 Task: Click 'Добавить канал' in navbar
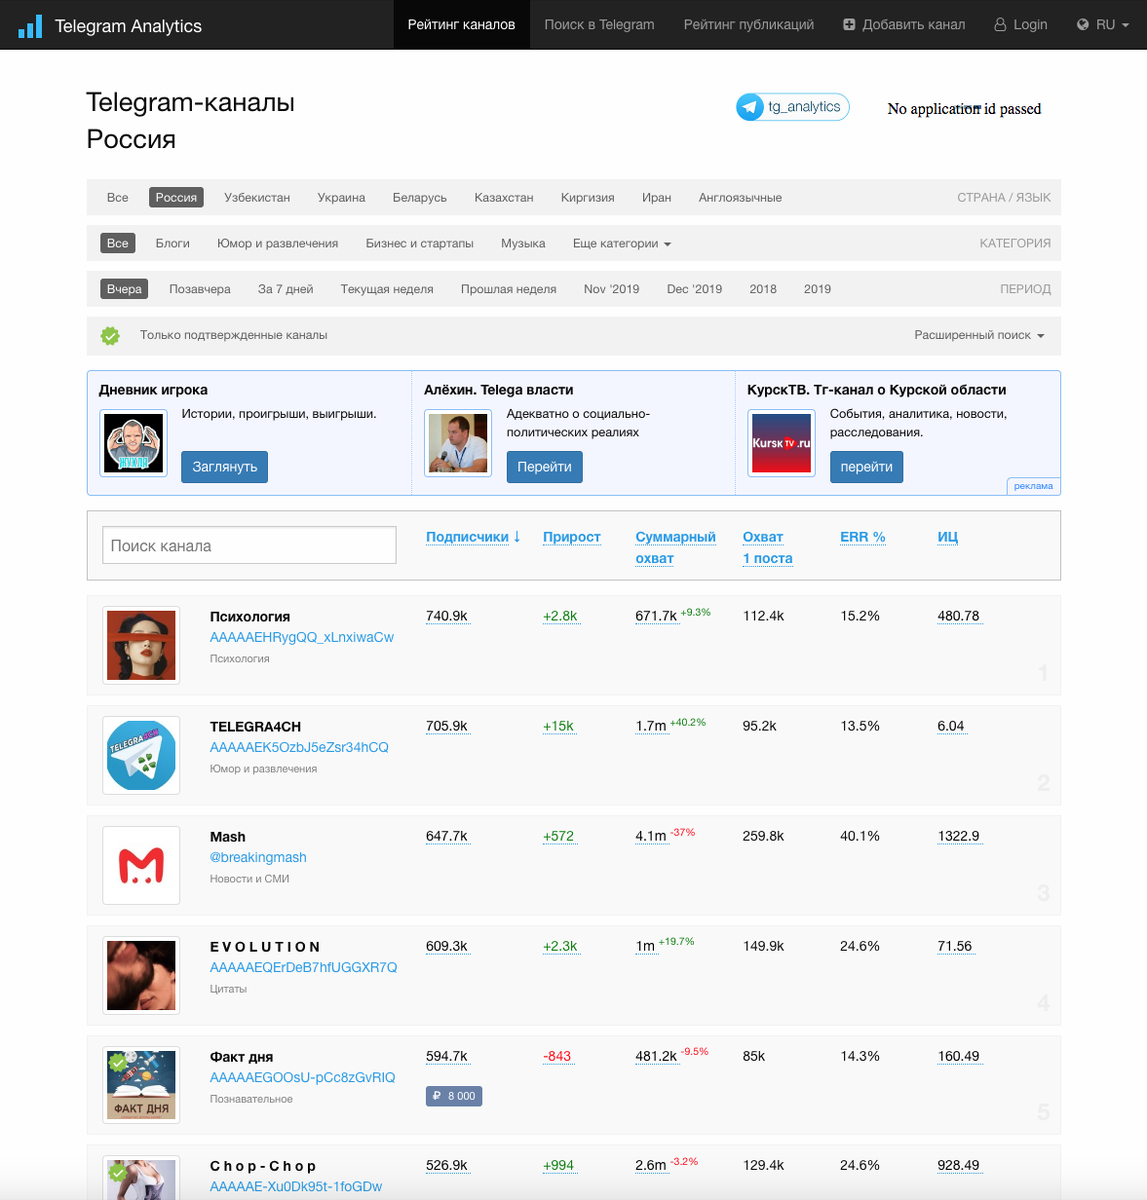(904, 24)
